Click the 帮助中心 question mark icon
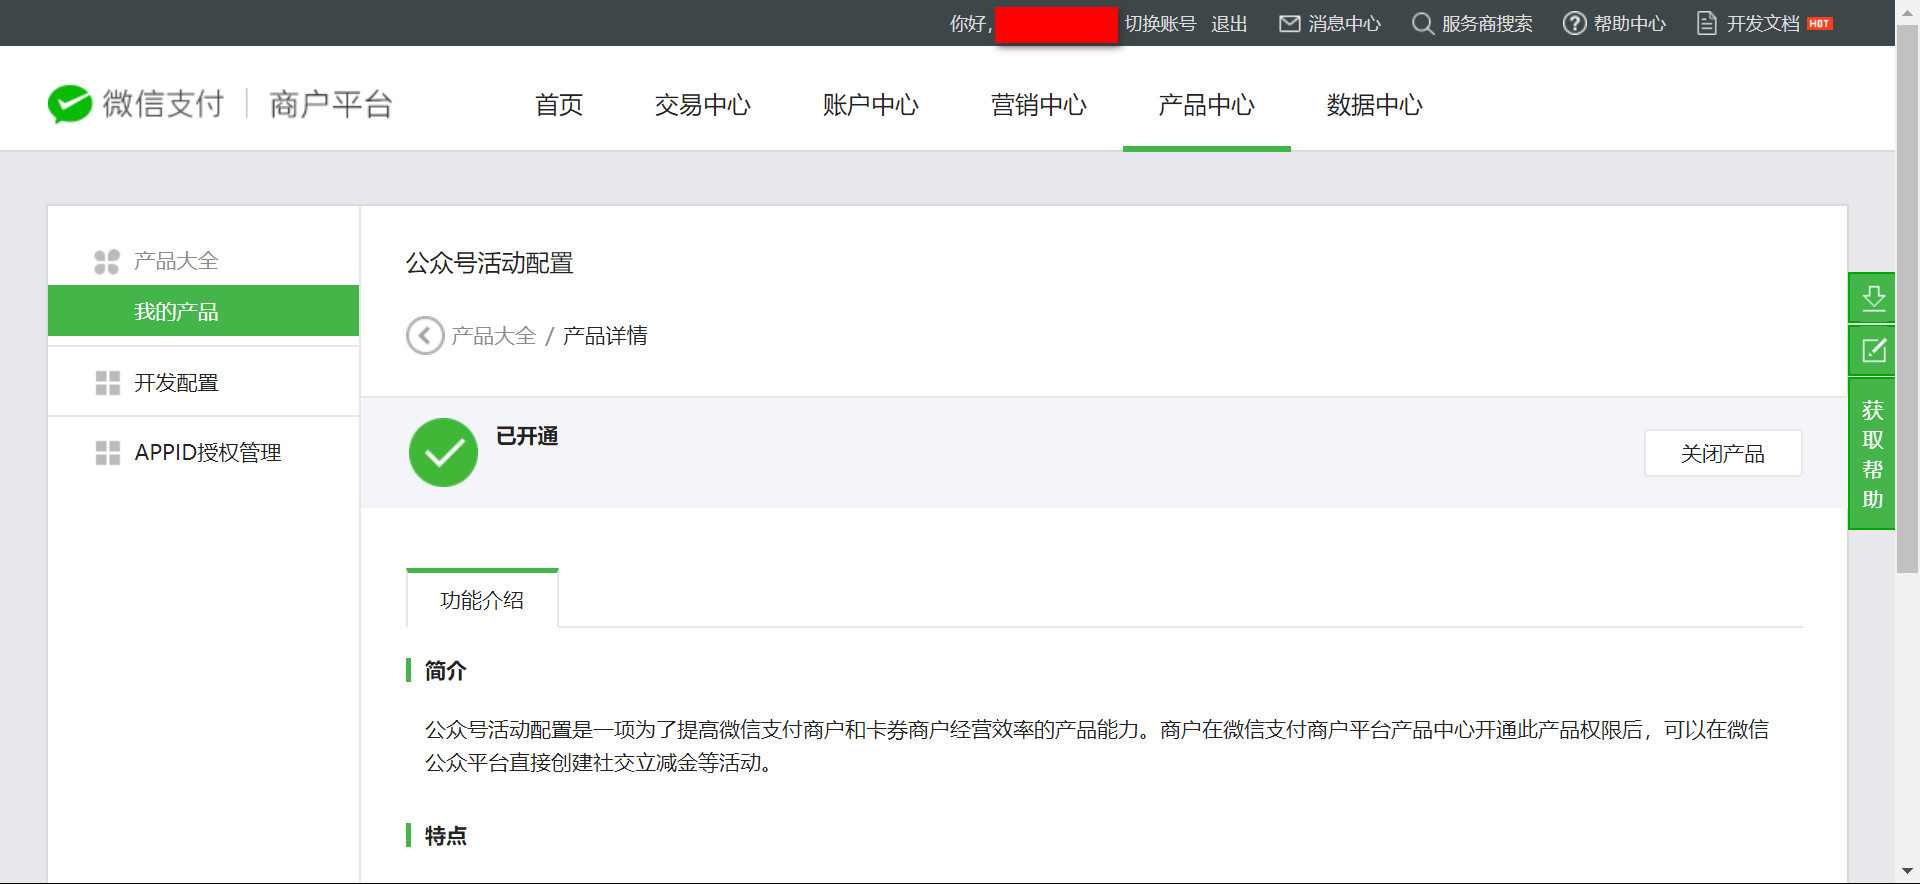The image size is (1920, 884). tap(1574, 23)
